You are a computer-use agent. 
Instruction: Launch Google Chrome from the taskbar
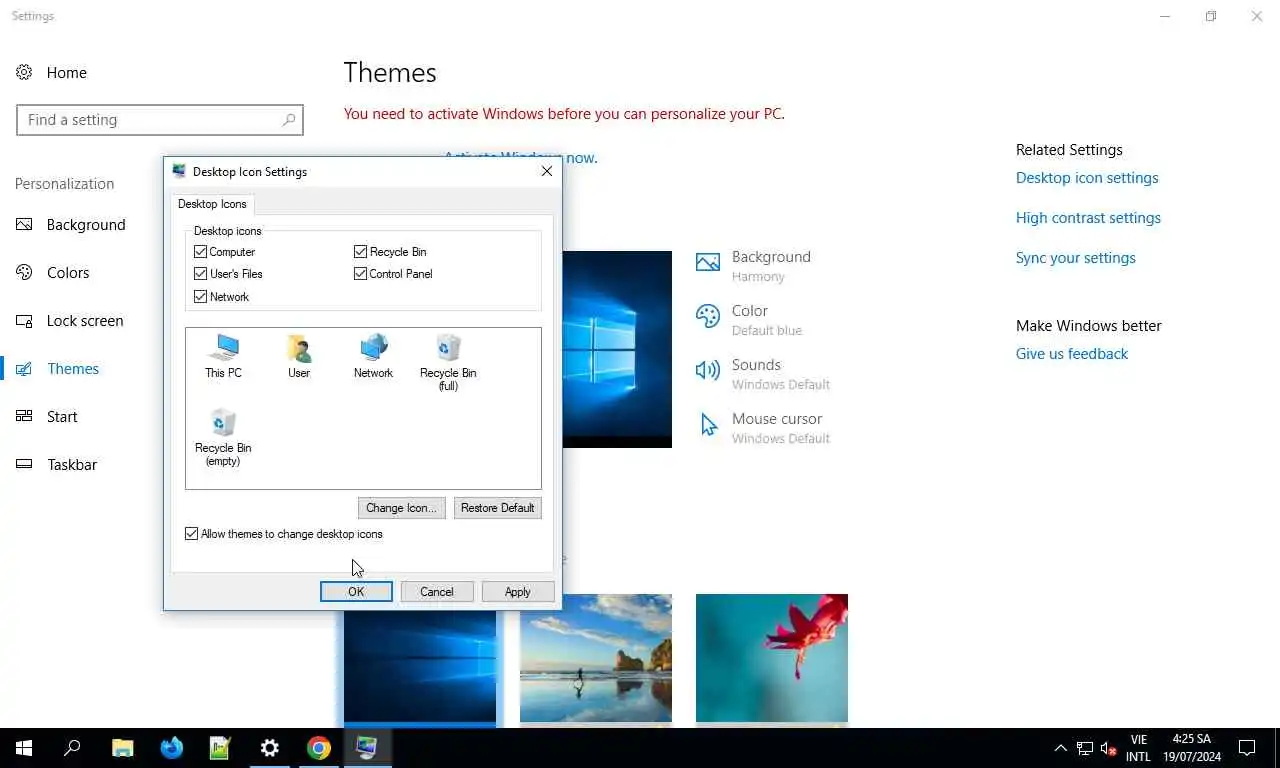(x=318, y=748)
